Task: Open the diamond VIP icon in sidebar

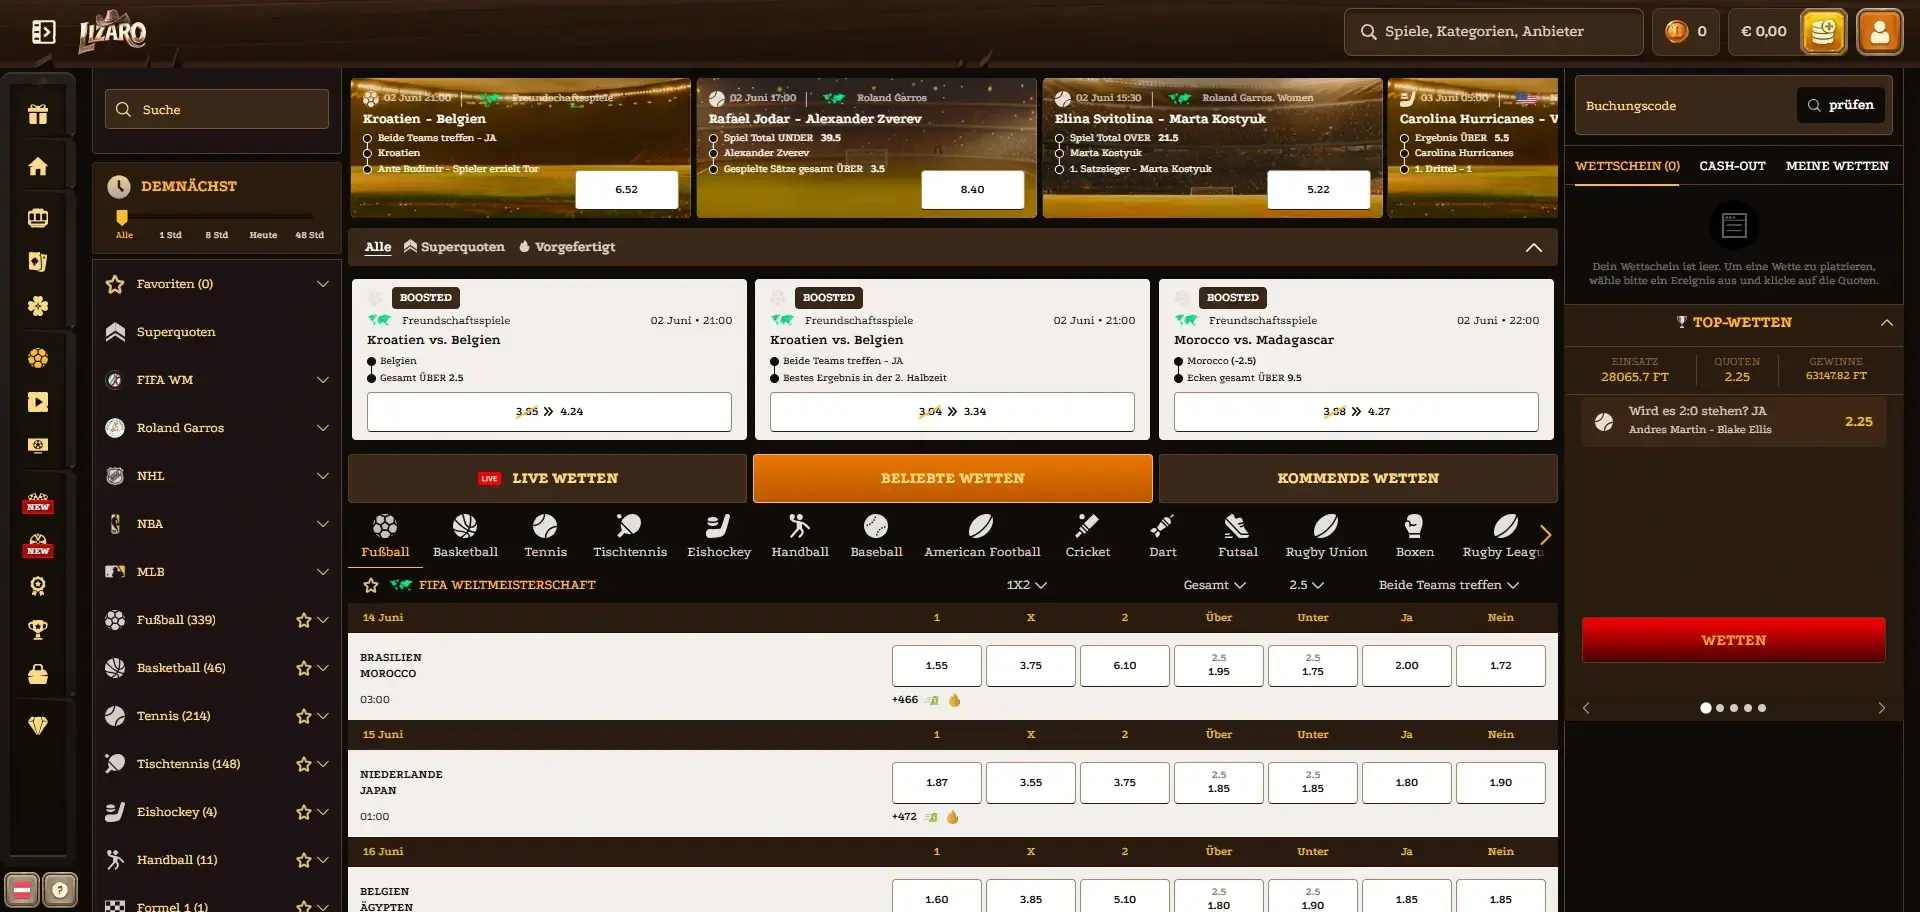Action: point(38,726)
